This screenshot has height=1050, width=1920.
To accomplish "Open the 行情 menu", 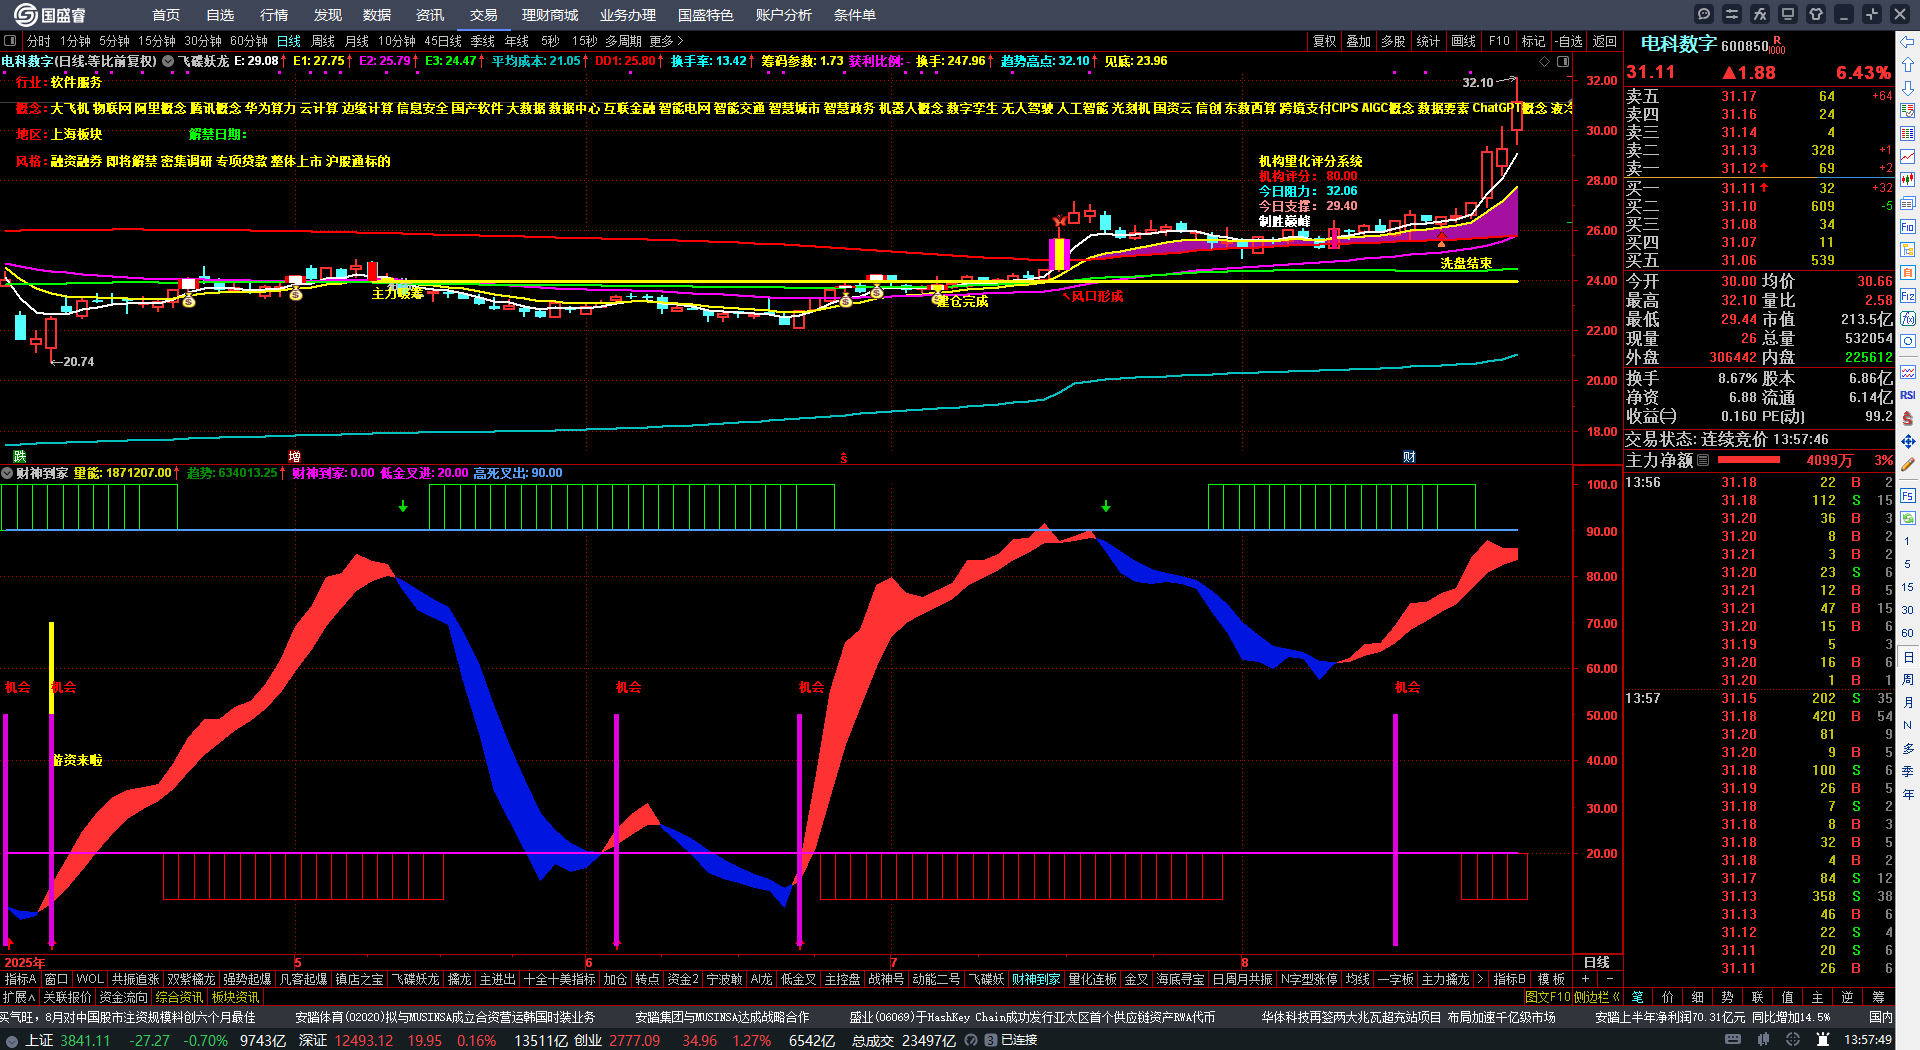I will (x=274, y=15).
